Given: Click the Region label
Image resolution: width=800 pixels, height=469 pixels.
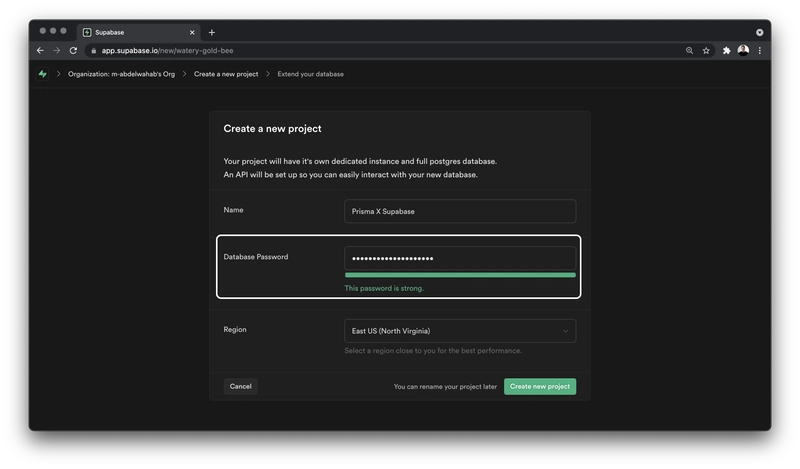Looking at the screenshot, I should coord(235,330).
